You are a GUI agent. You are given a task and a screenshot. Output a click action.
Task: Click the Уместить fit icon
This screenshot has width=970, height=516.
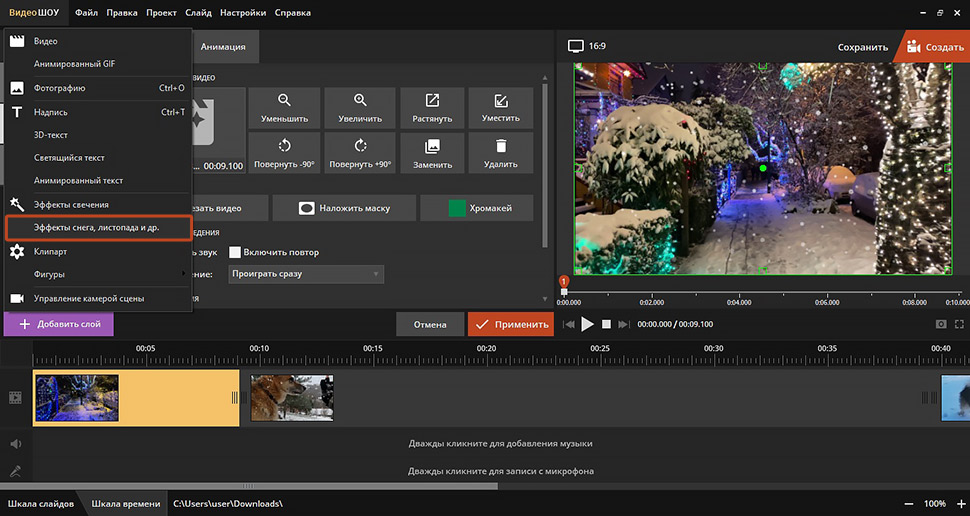pos(501,100)
